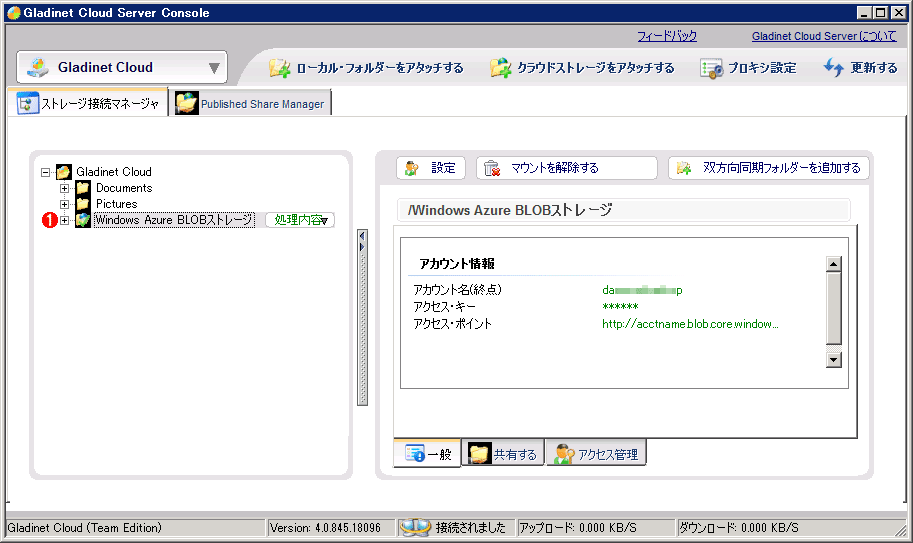Select Pictures in the tree
Image resolution: width=913 pixels, height=543 pixels.
116,204
